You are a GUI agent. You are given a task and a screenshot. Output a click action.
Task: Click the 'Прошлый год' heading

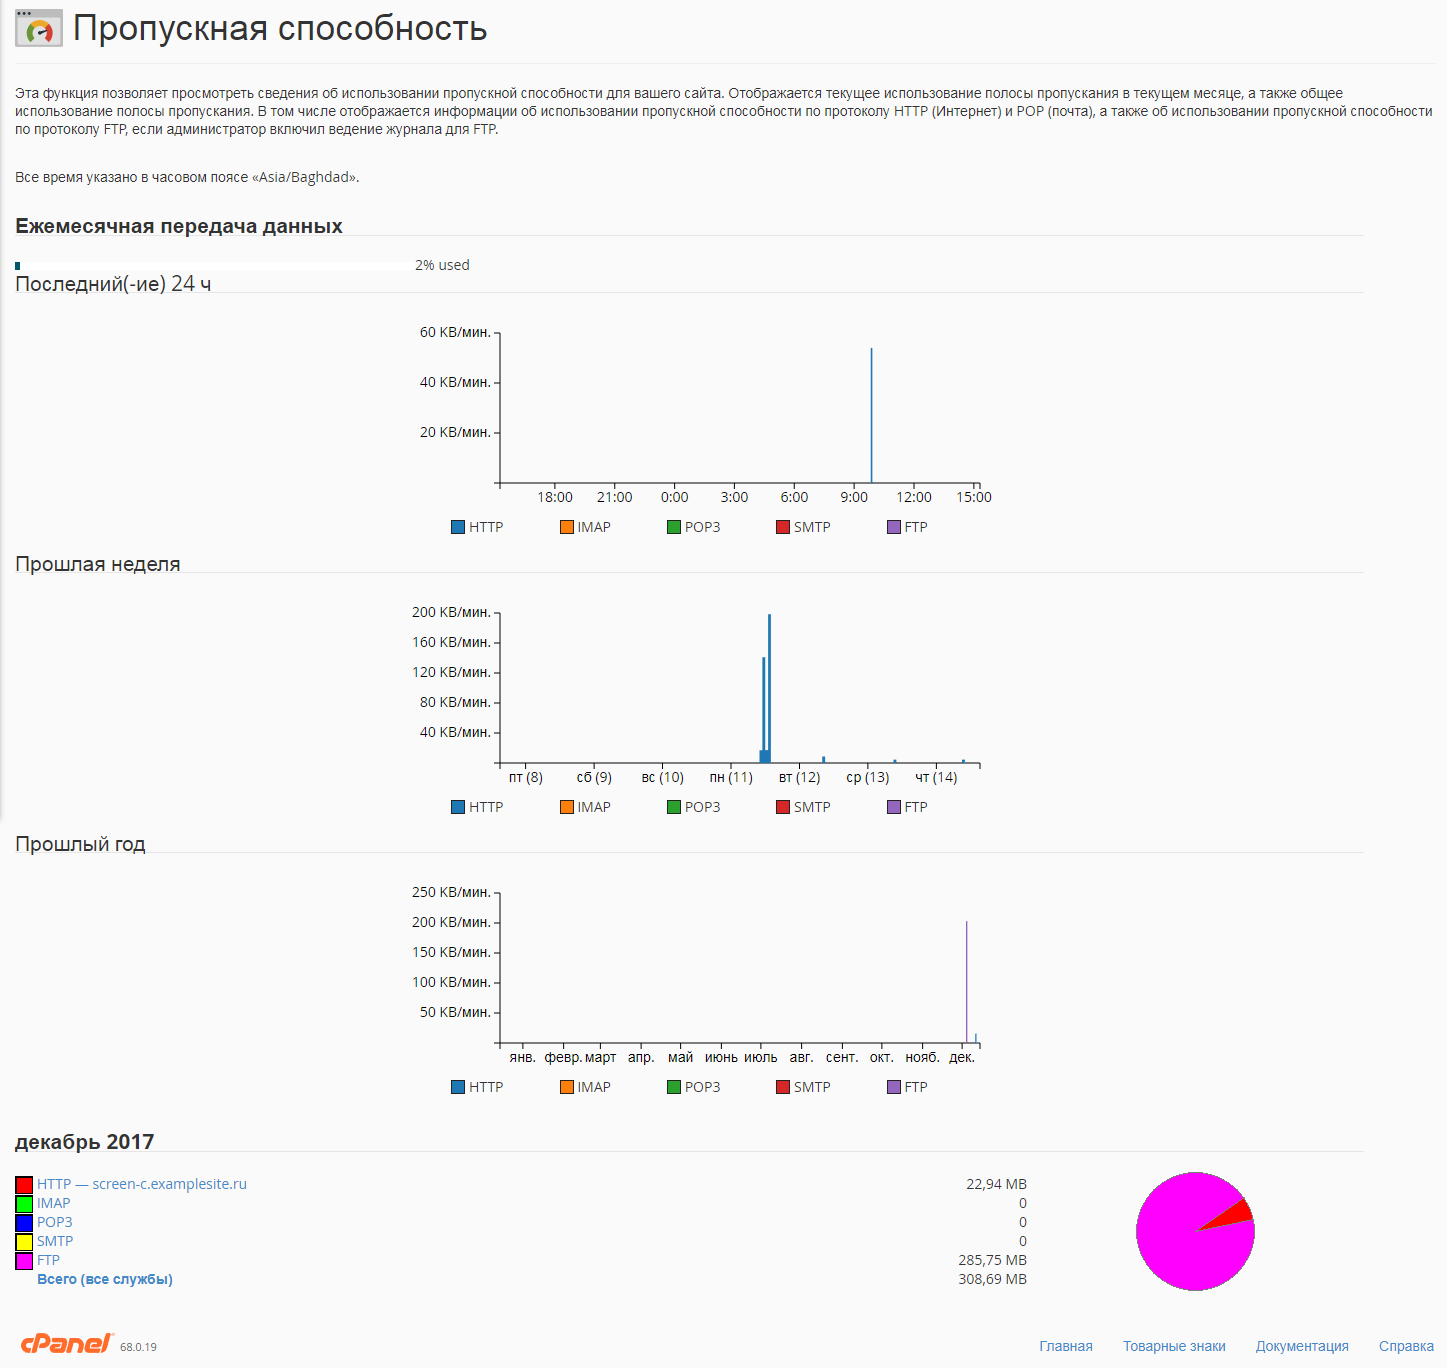tap(80, 844)
